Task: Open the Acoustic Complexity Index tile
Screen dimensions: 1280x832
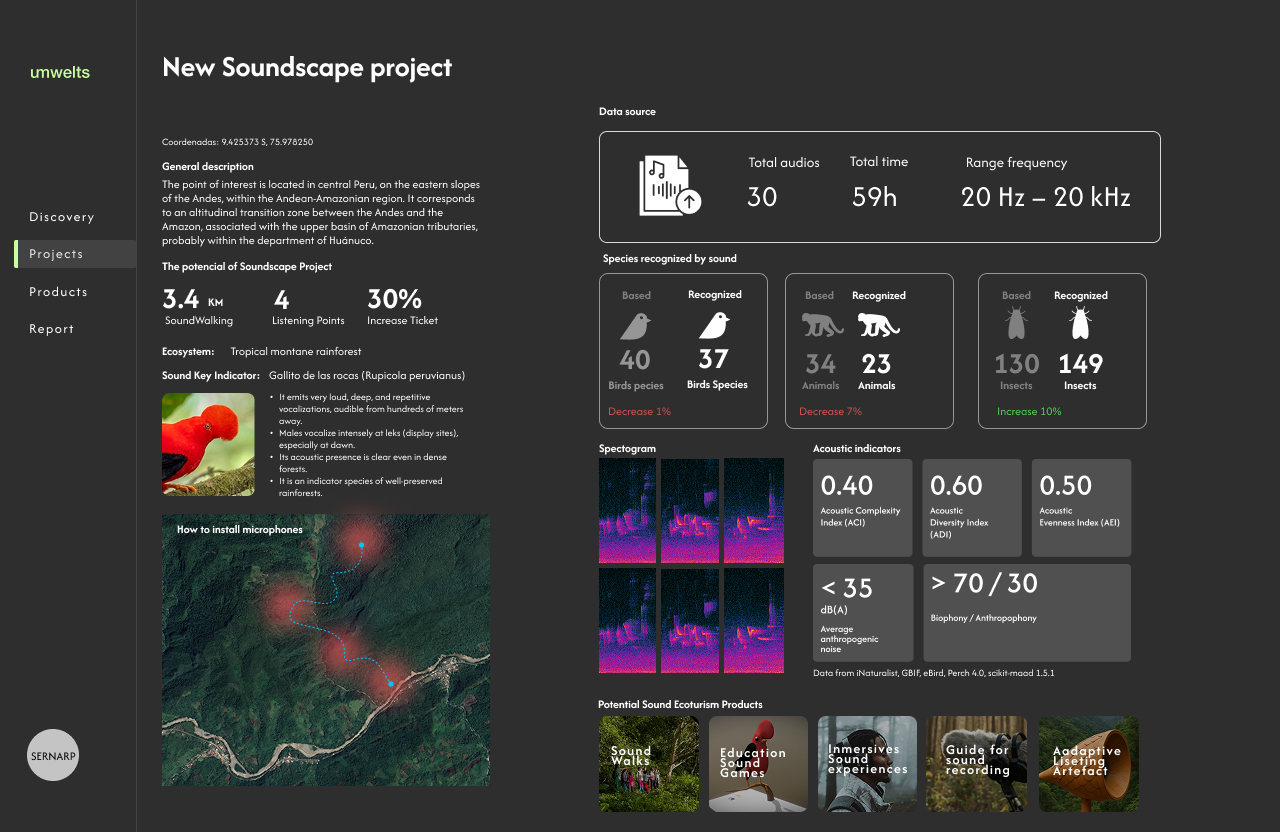Action: coord(862,508)
